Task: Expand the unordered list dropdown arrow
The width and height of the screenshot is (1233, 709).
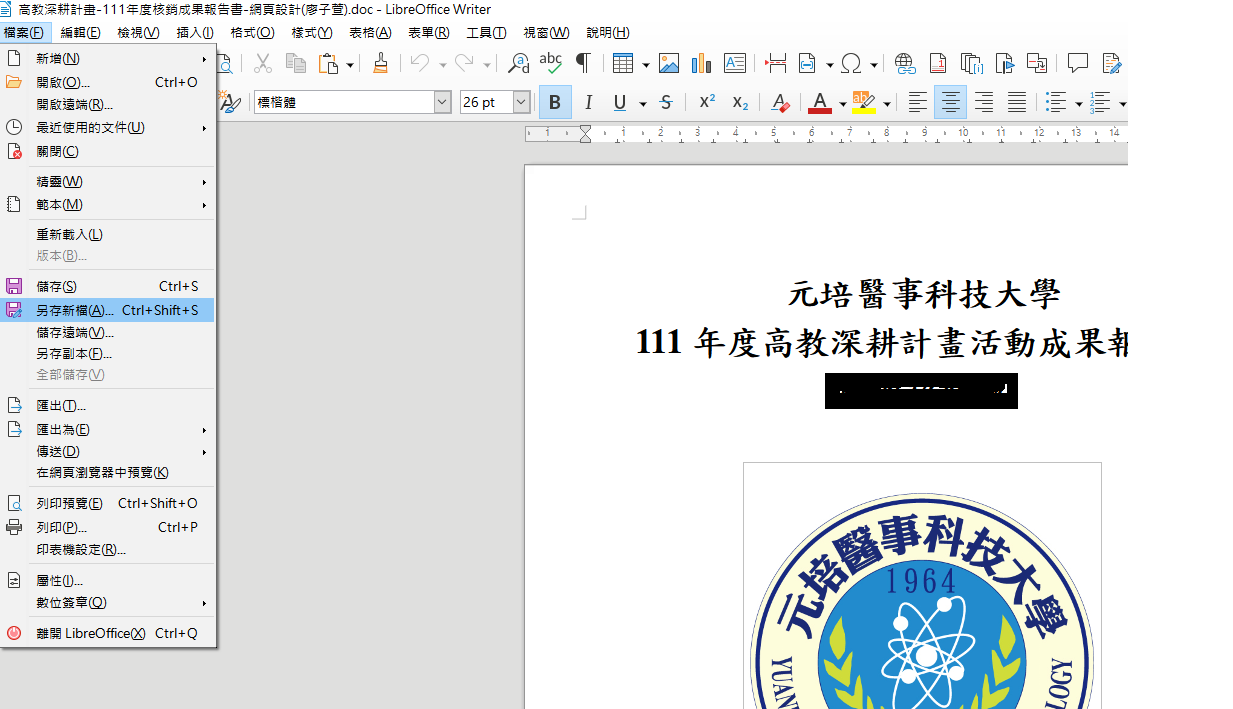Action: click(x=1078, y=103)
